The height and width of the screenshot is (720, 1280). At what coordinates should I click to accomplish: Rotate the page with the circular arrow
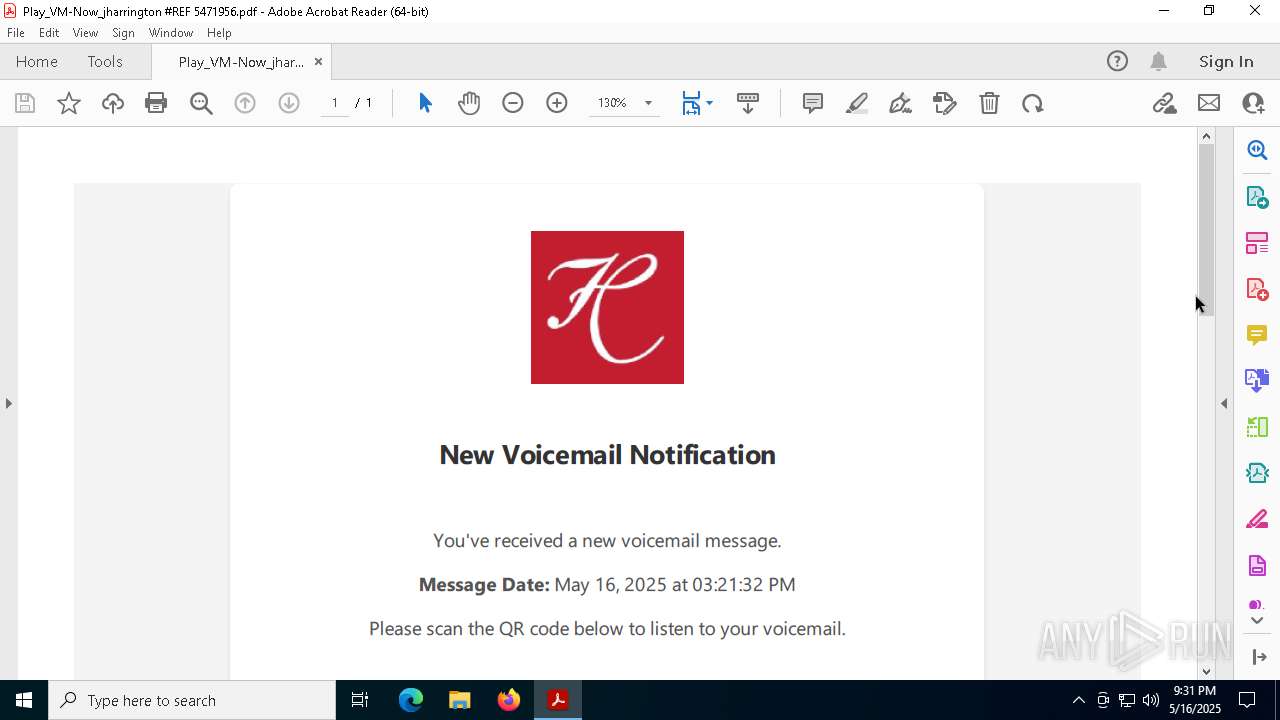[1033, 103]
